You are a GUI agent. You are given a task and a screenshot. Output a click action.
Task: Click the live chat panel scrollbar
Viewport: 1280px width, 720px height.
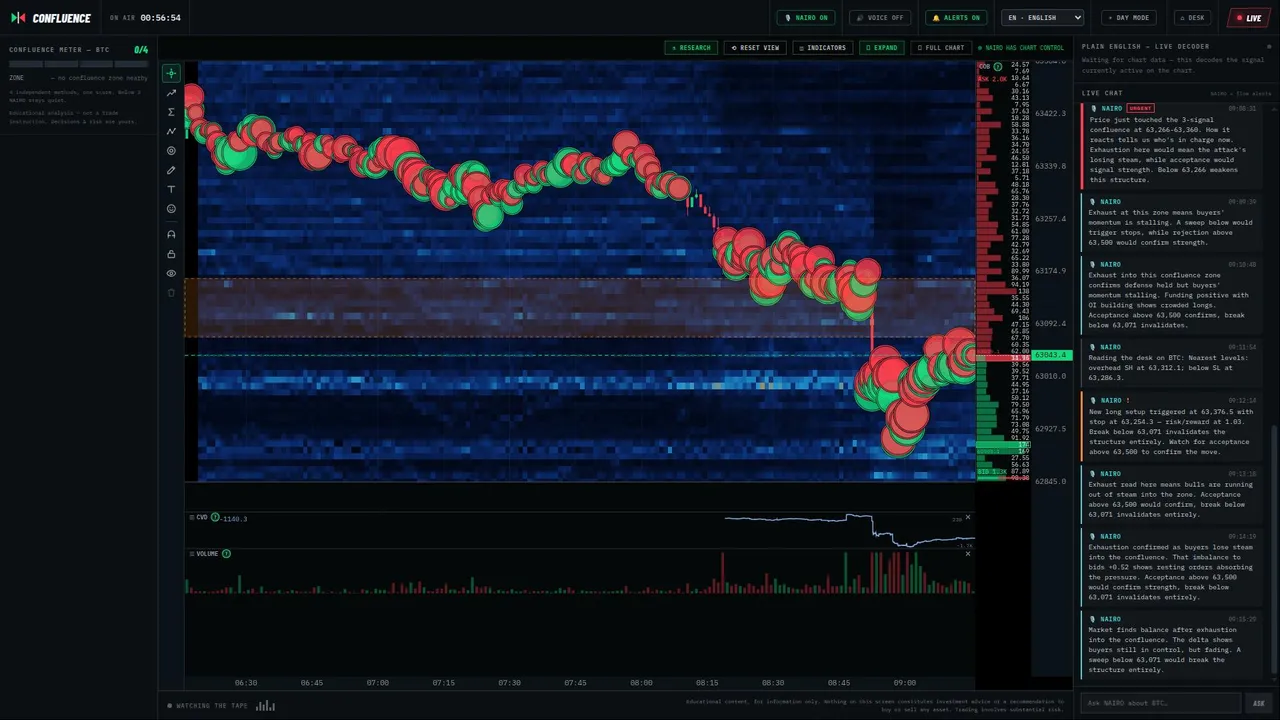pyautogui.click(x=1273, y=550)
